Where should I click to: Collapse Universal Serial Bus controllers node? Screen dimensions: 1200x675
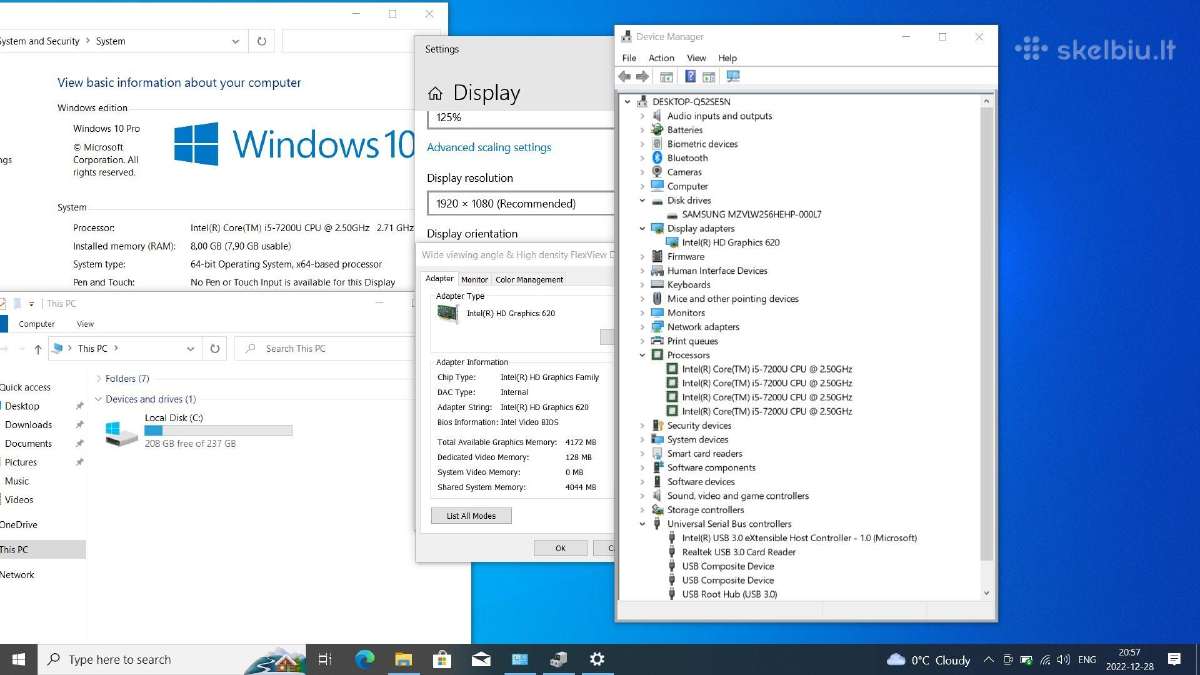point(643,524)
